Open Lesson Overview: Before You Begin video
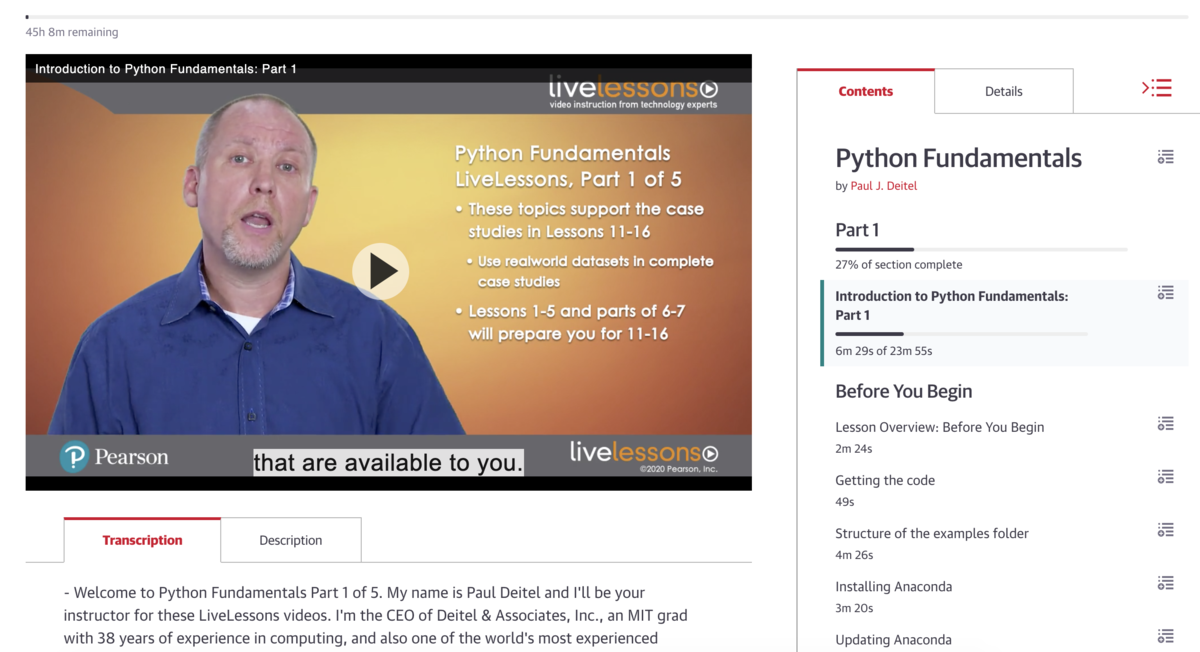The width and height of the screenshot is (1200, 652). coord(939,427)
